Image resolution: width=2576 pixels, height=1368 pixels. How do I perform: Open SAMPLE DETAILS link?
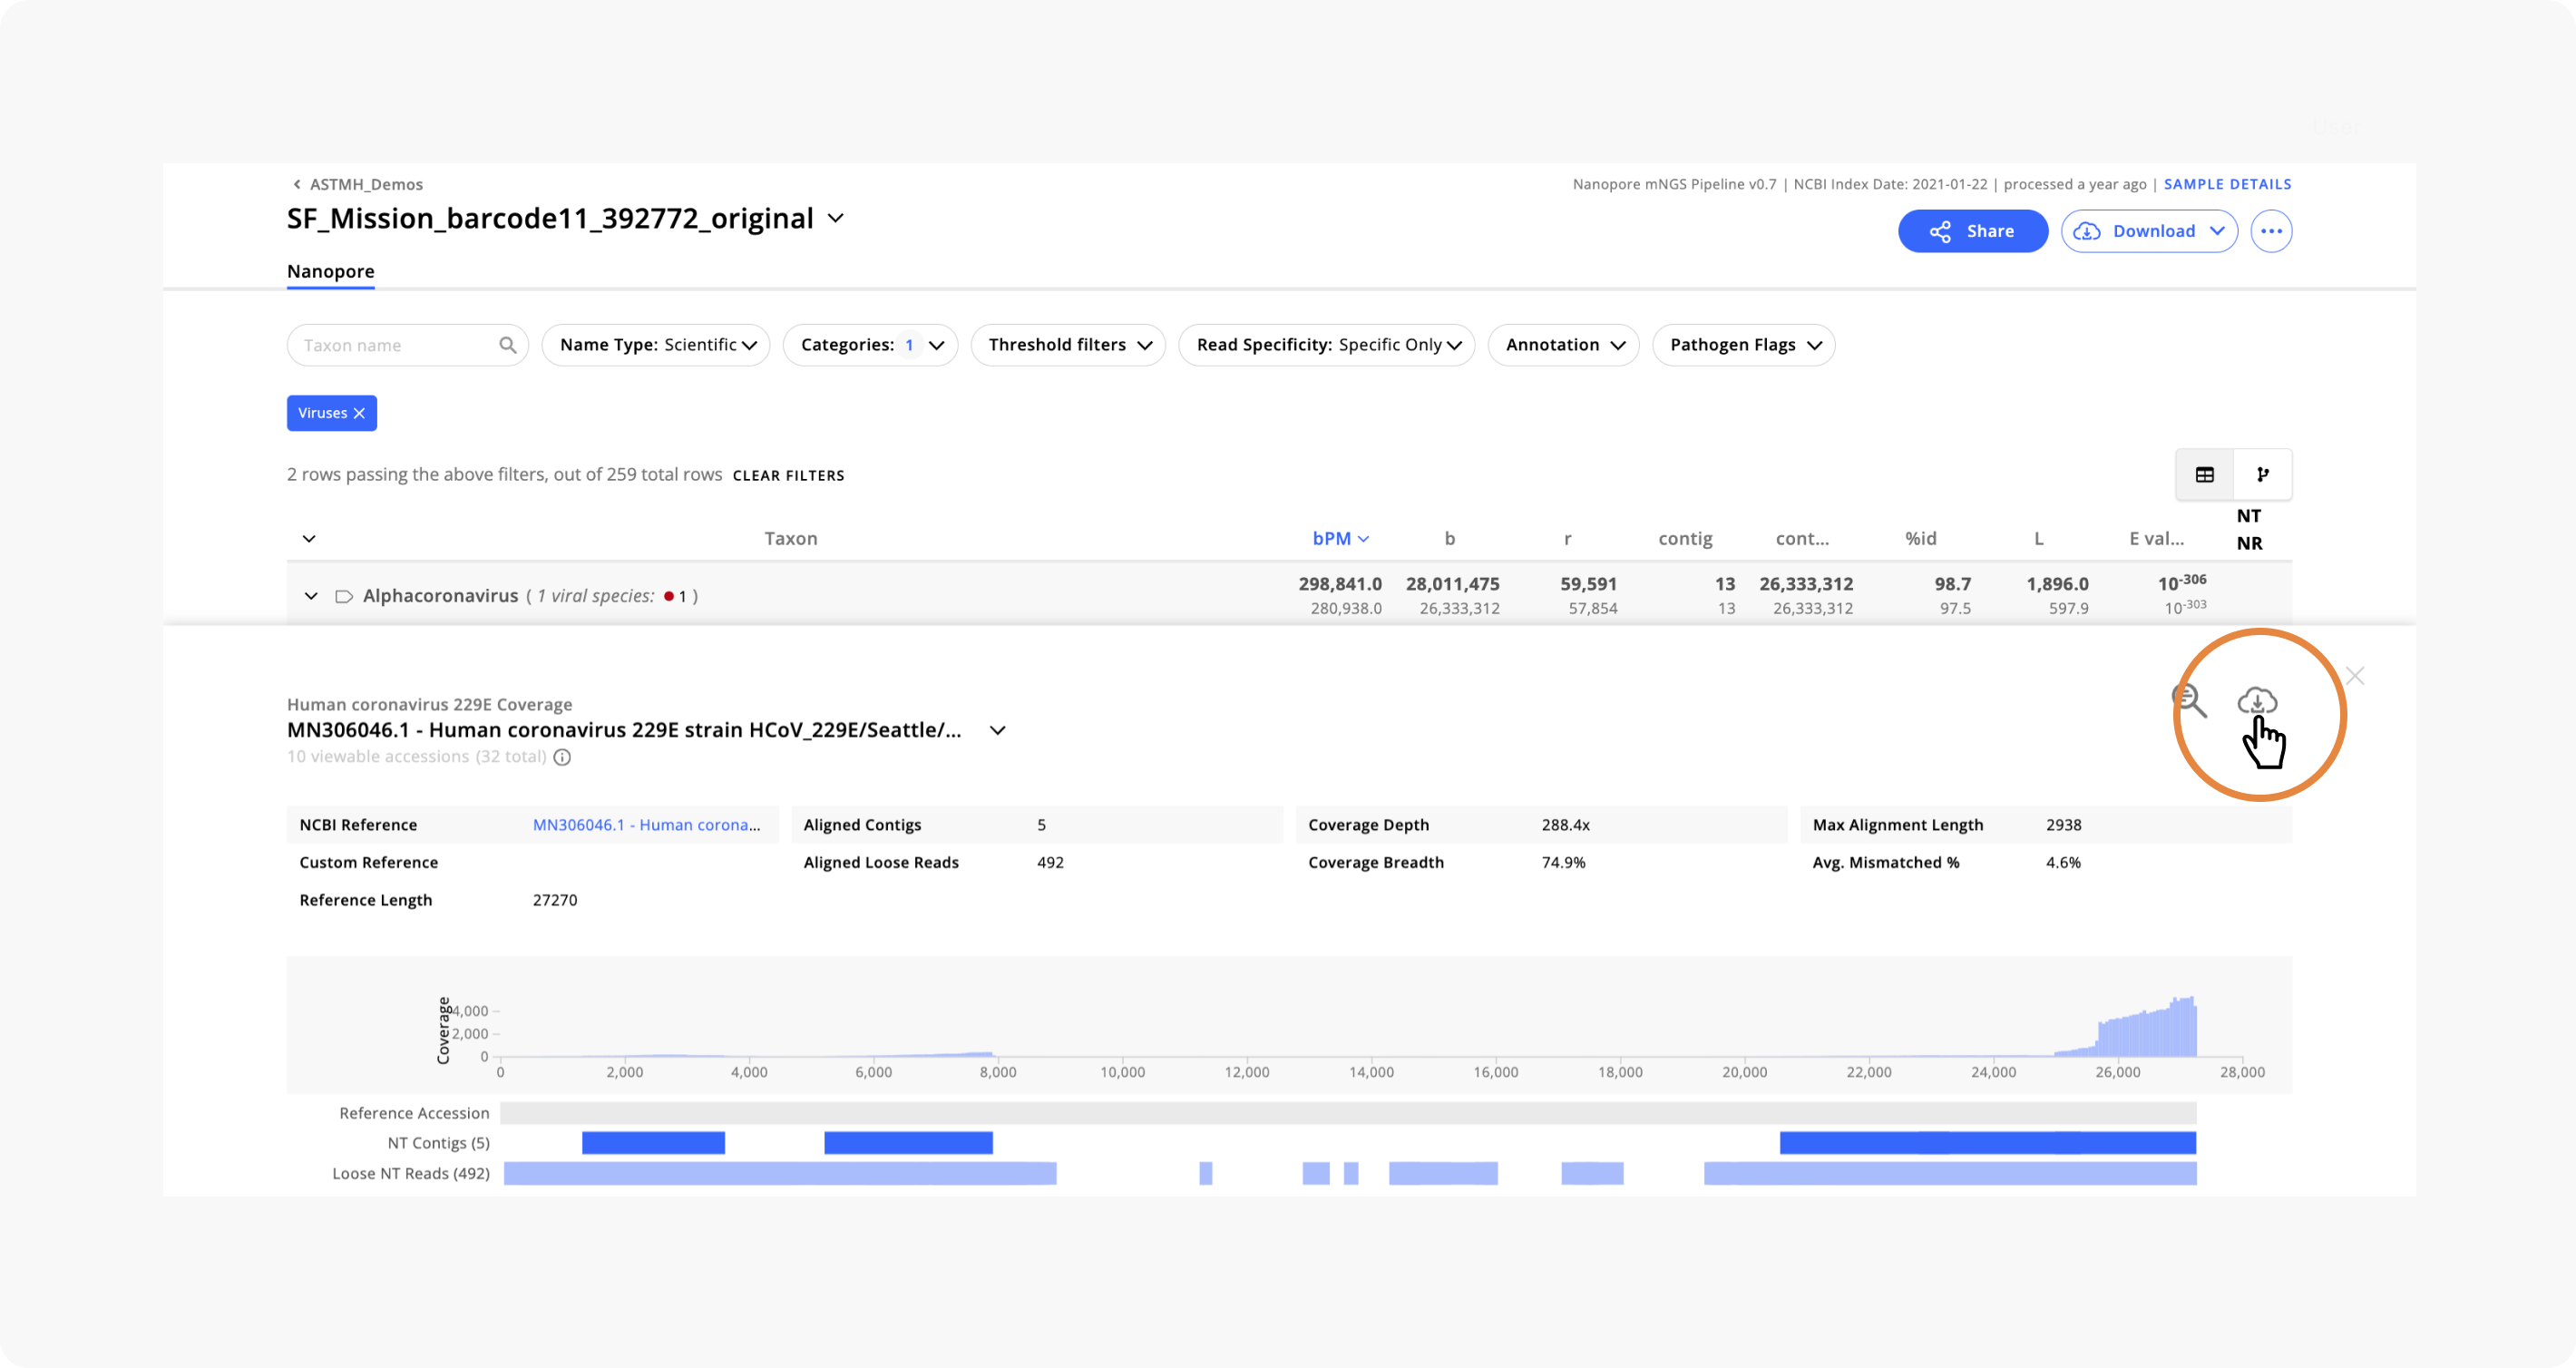(x=2227, y=184)
